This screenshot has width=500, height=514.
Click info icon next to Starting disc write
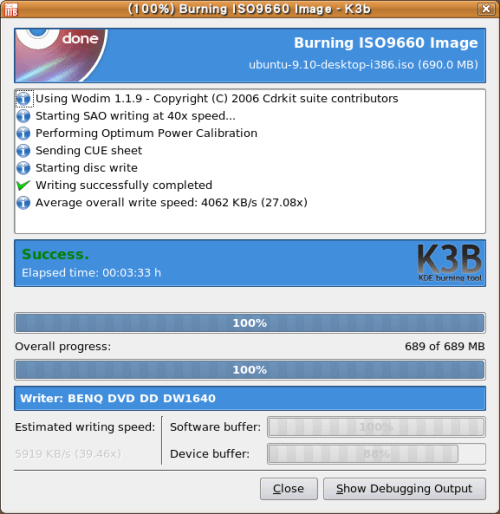[23, 168]
